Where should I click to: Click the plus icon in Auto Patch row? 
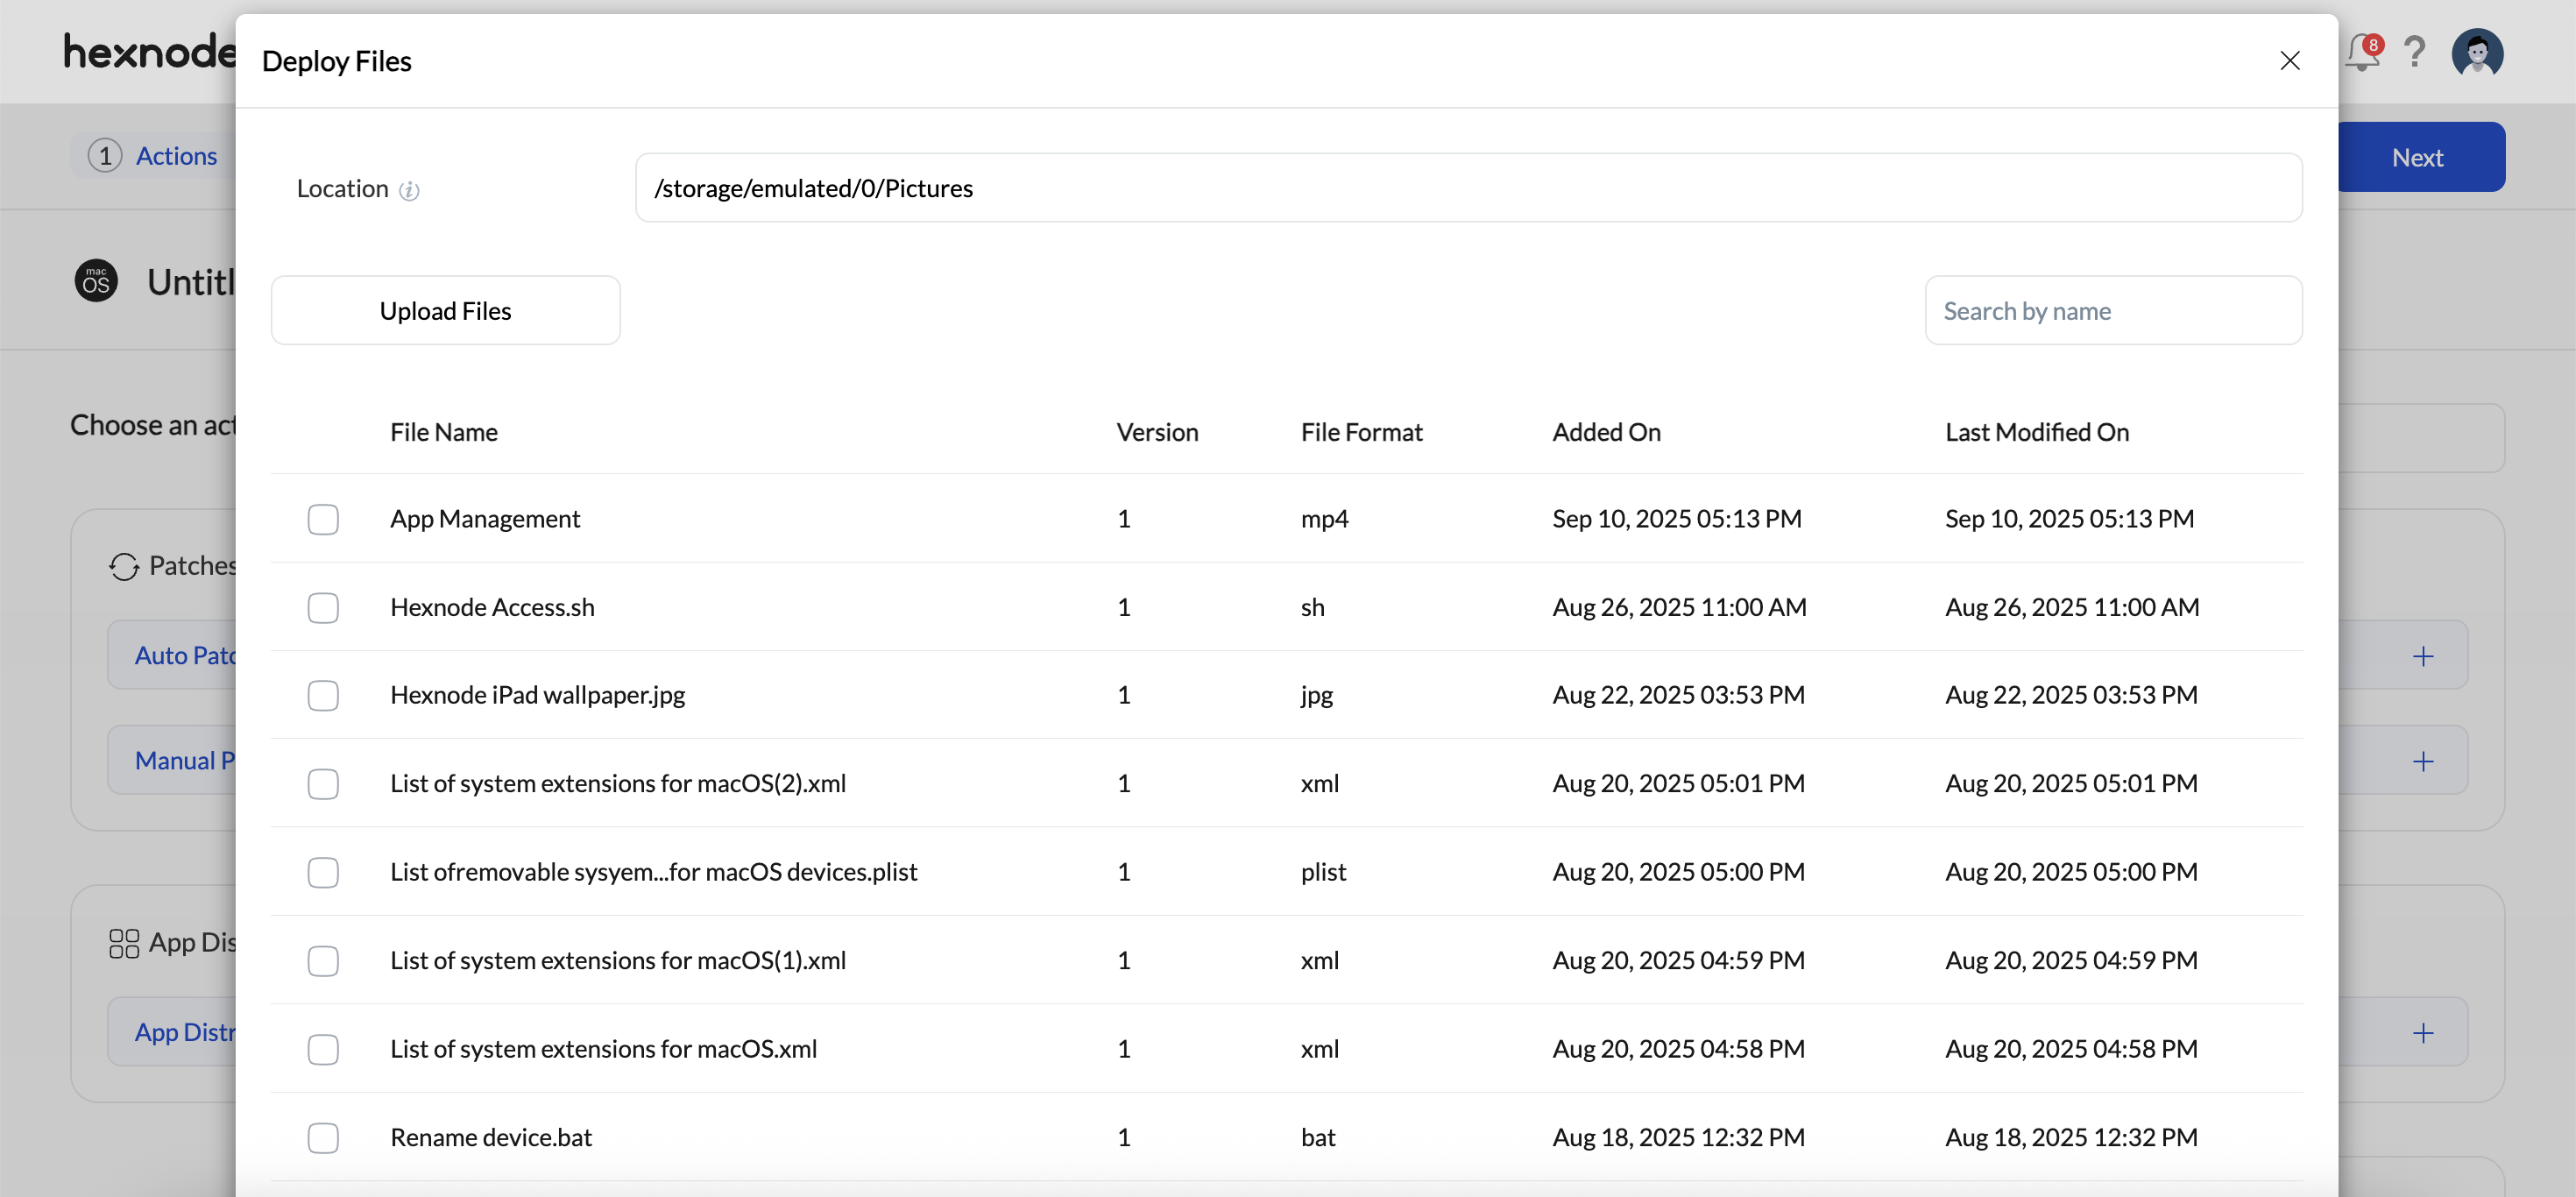pyautogui.click(x=2422, y=656)
